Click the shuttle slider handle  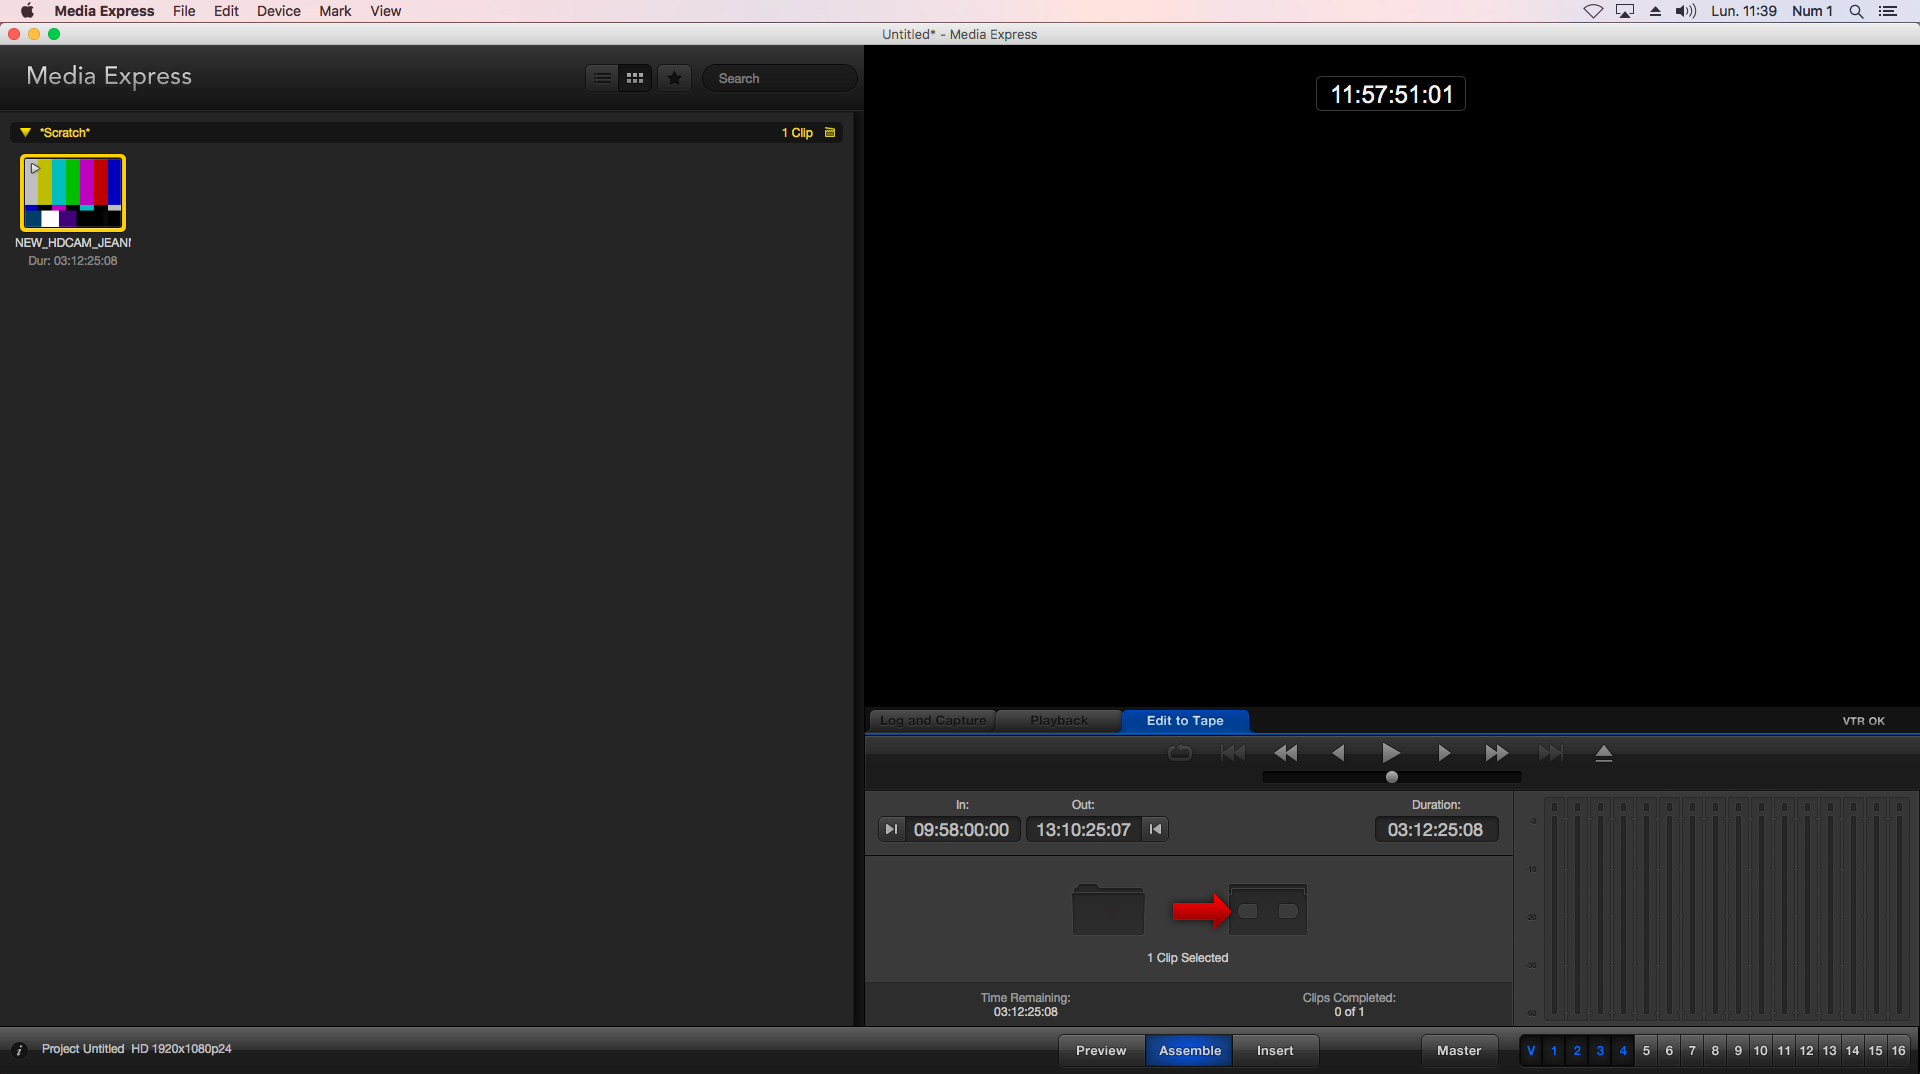pos(1391,777)
